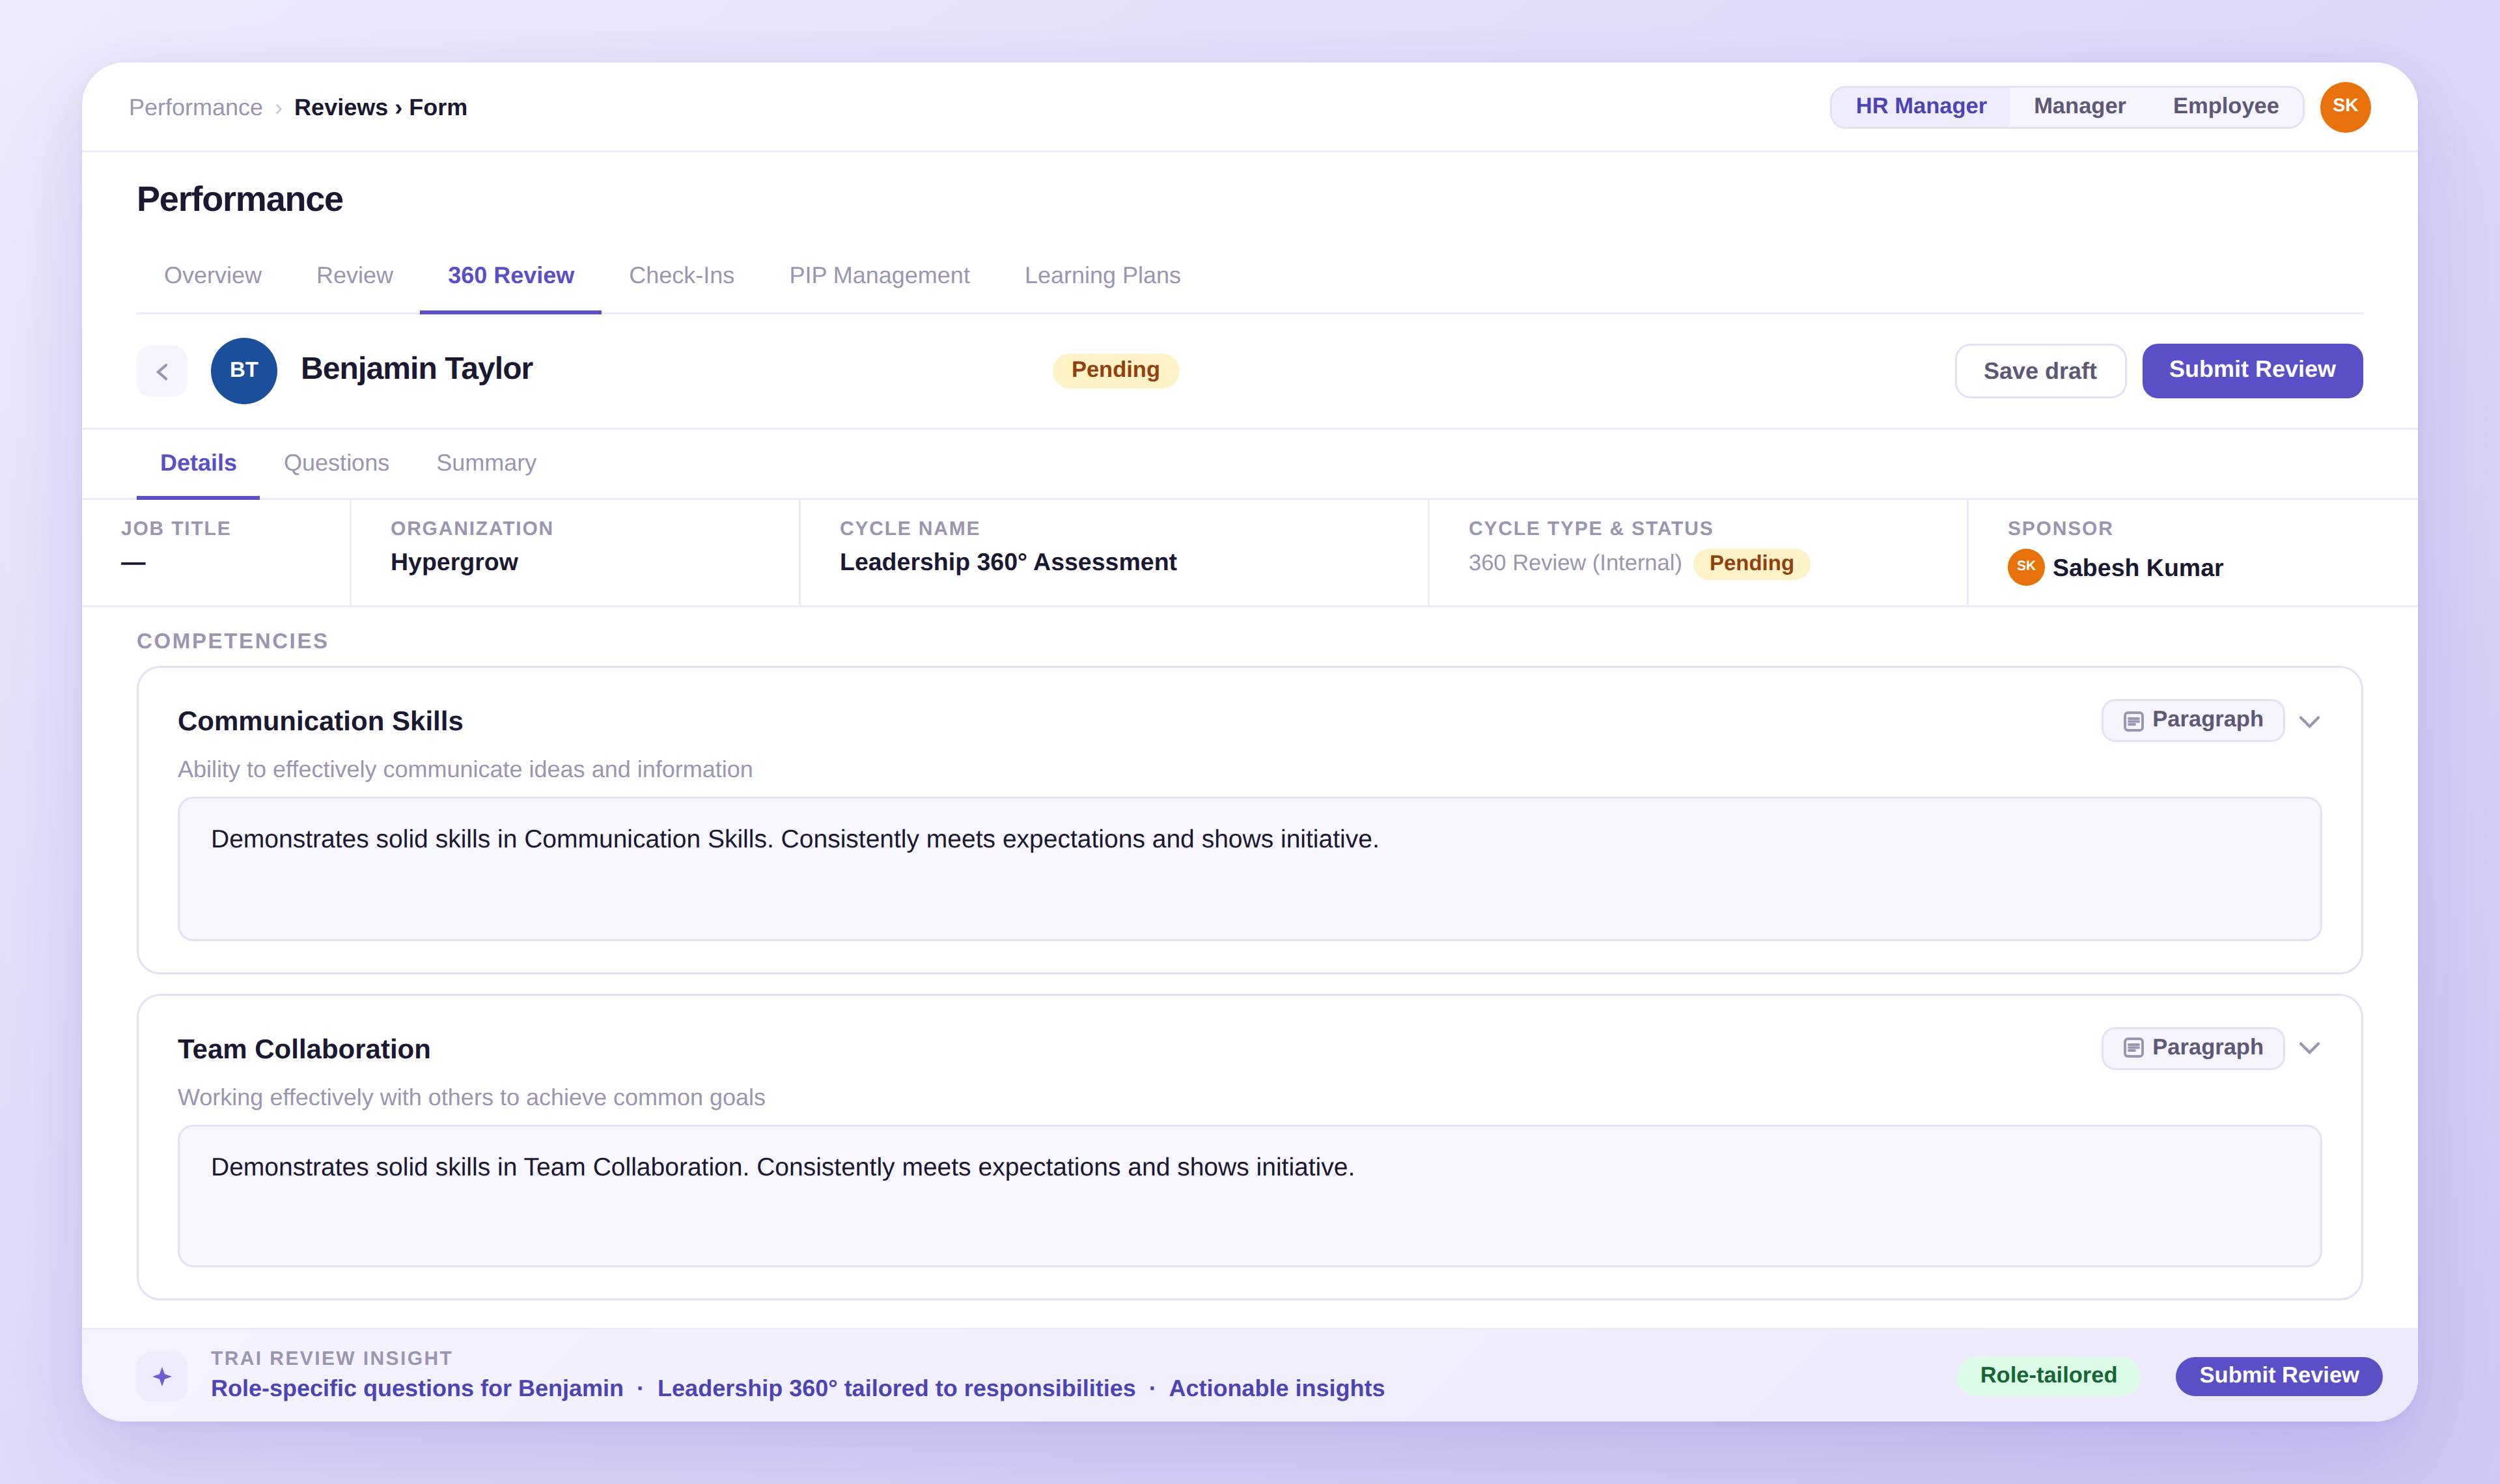Click the TRAI sparkle insight icon
The height and width of the screenshot is (1484, 2500).
coord(162,1376)
